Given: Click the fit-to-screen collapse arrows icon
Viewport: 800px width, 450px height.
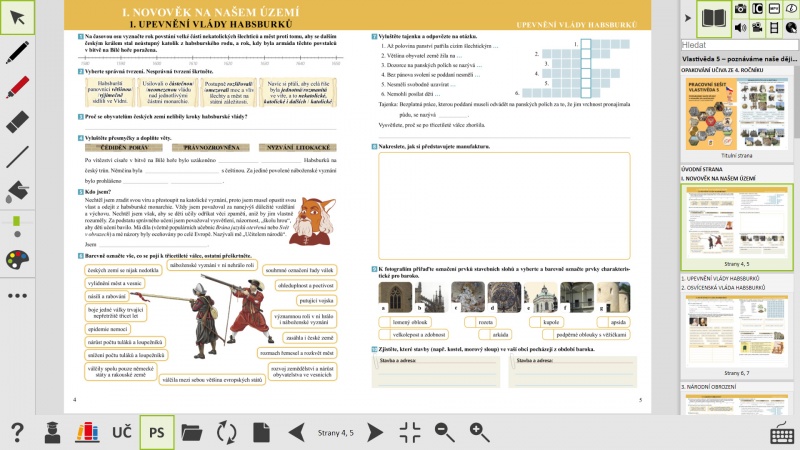Looking at the screenshot, I should pos(410,432).
